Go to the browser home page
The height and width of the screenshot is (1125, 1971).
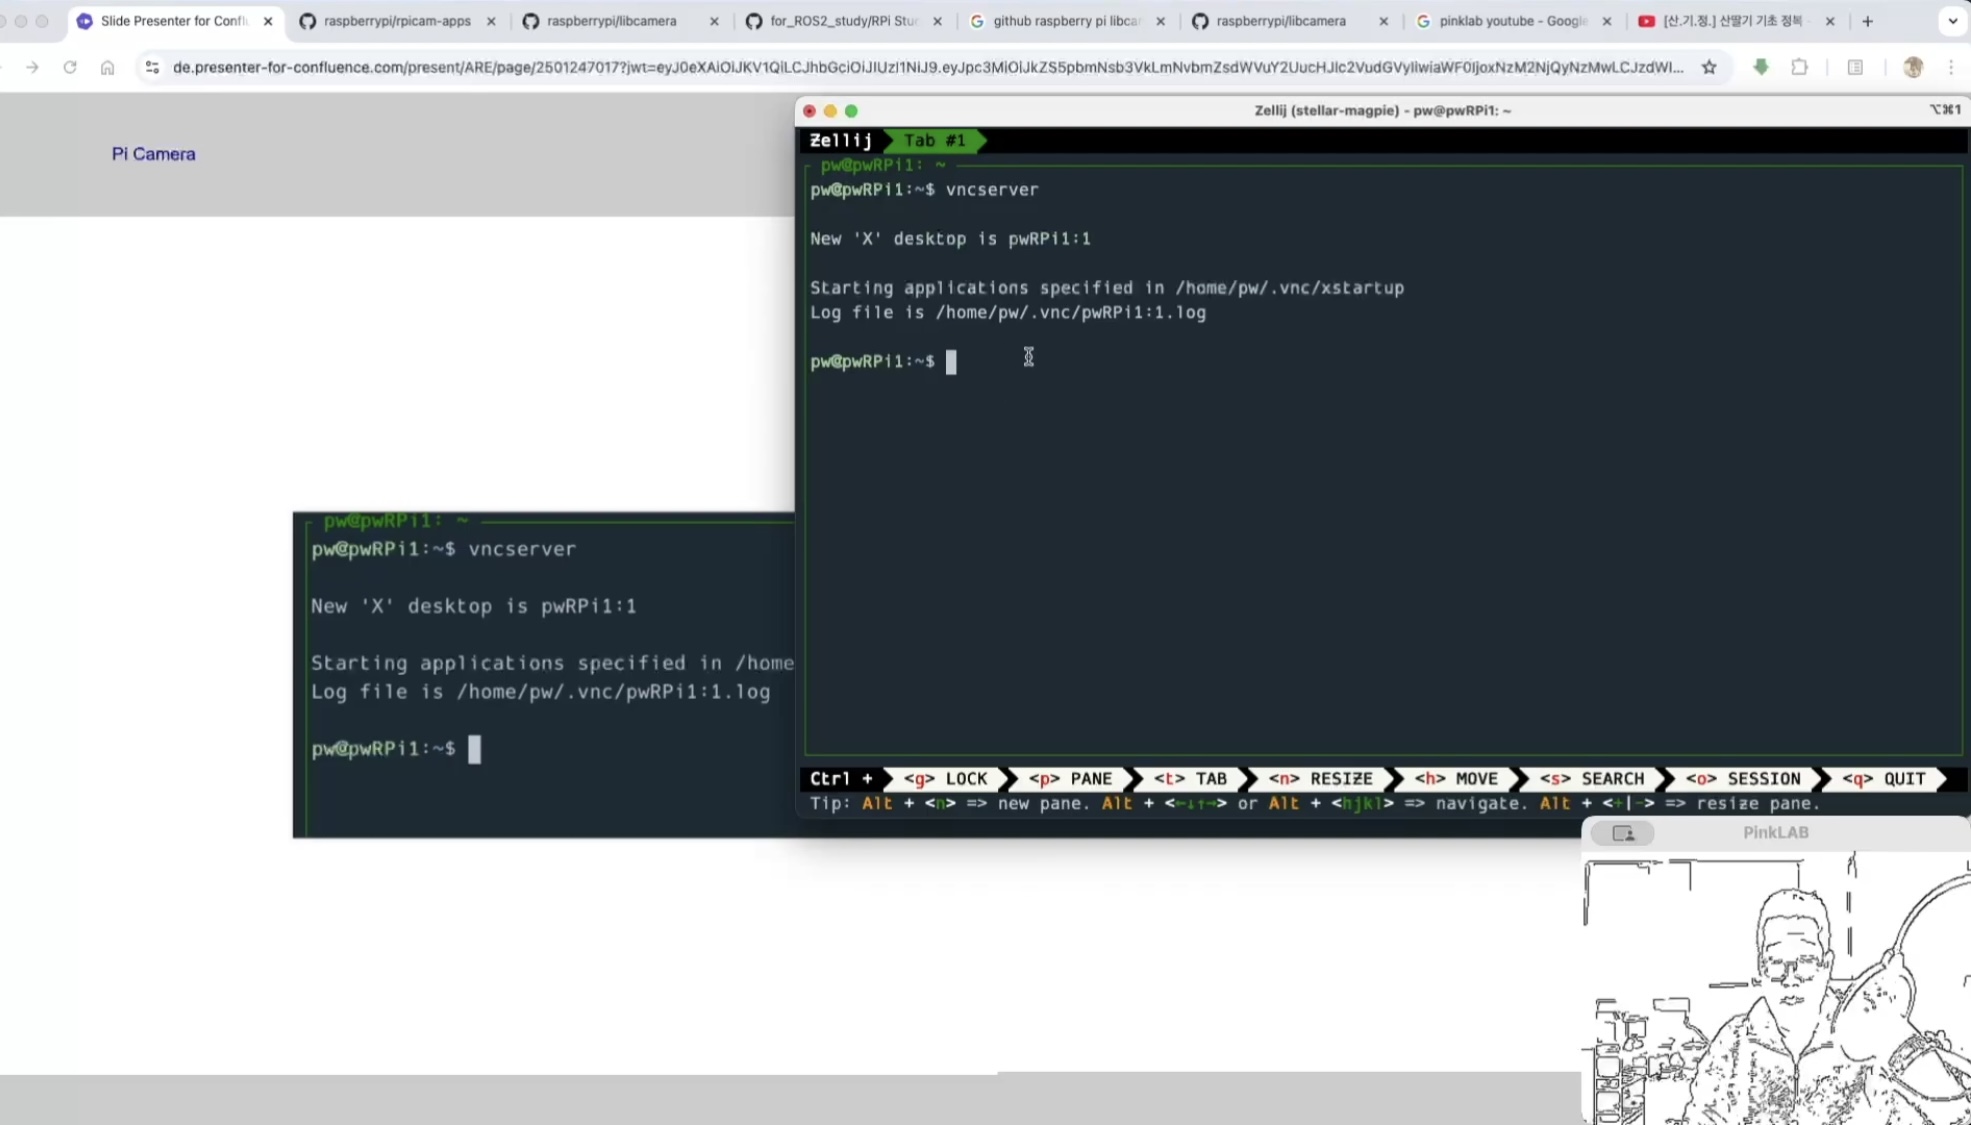click(x=107, y=67)
